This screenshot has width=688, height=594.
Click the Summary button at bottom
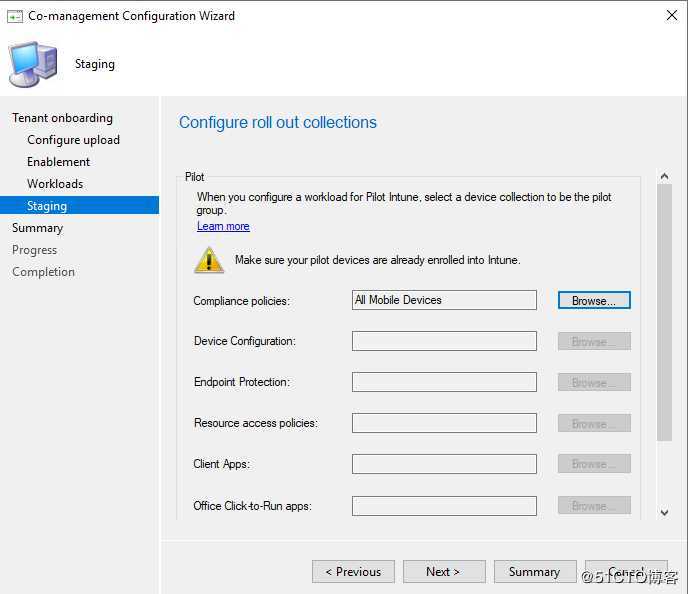[535, 572]
